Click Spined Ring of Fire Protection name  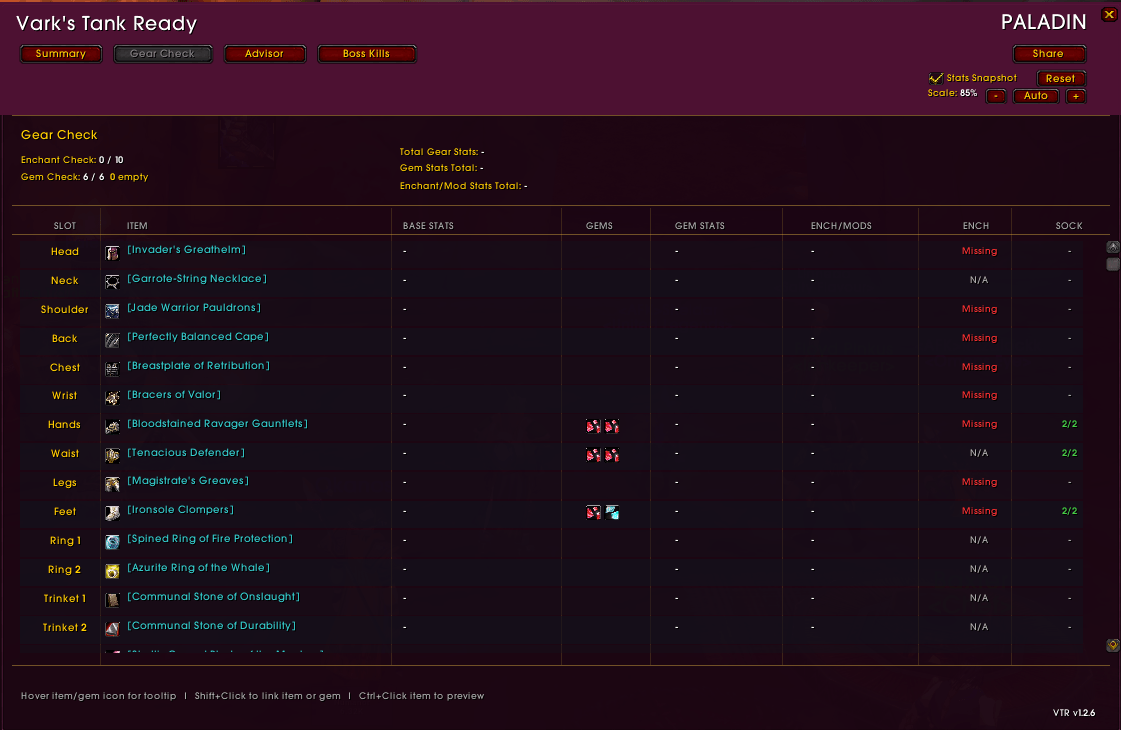(209, 538)
